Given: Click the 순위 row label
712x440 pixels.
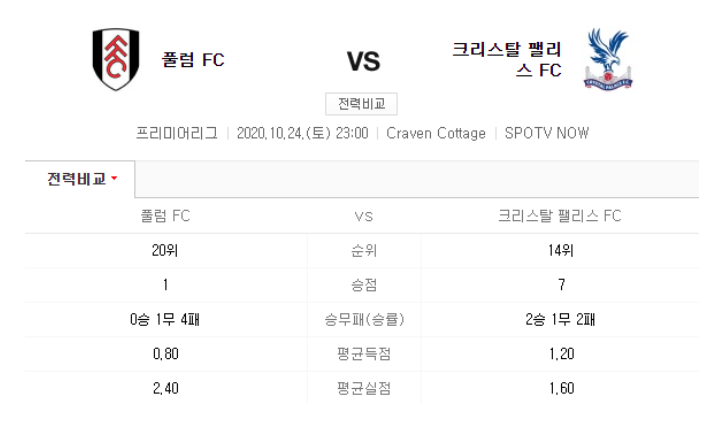Looking at the screenshot, I should (364, 251).
